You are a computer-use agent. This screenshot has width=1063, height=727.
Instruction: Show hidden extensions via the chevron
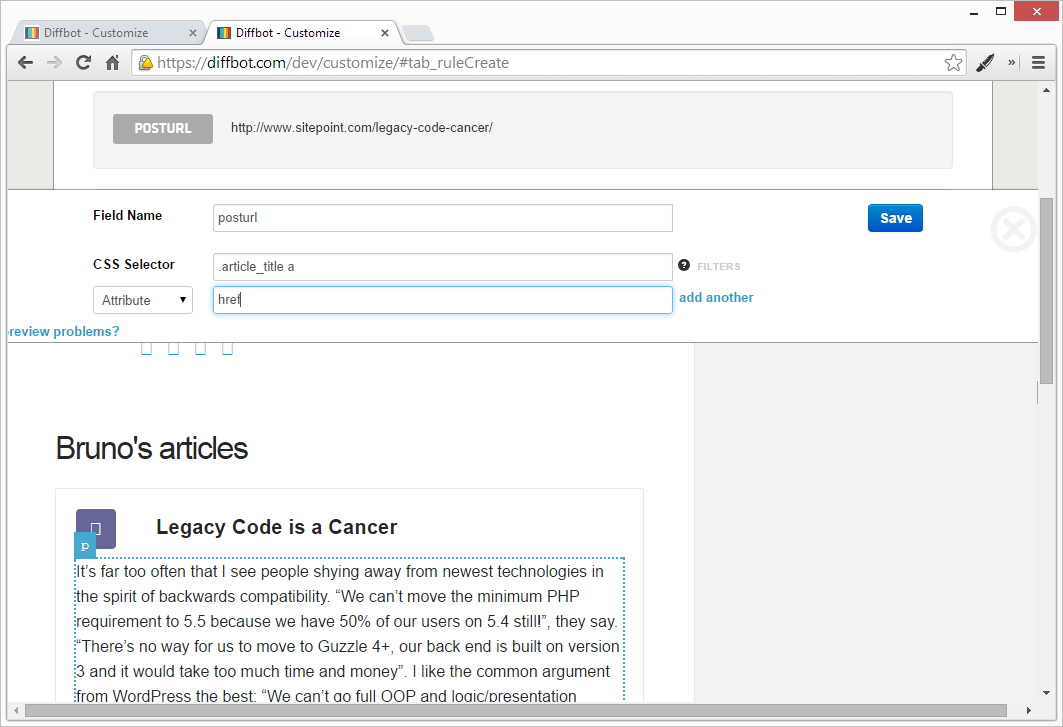coord(1012,62)
